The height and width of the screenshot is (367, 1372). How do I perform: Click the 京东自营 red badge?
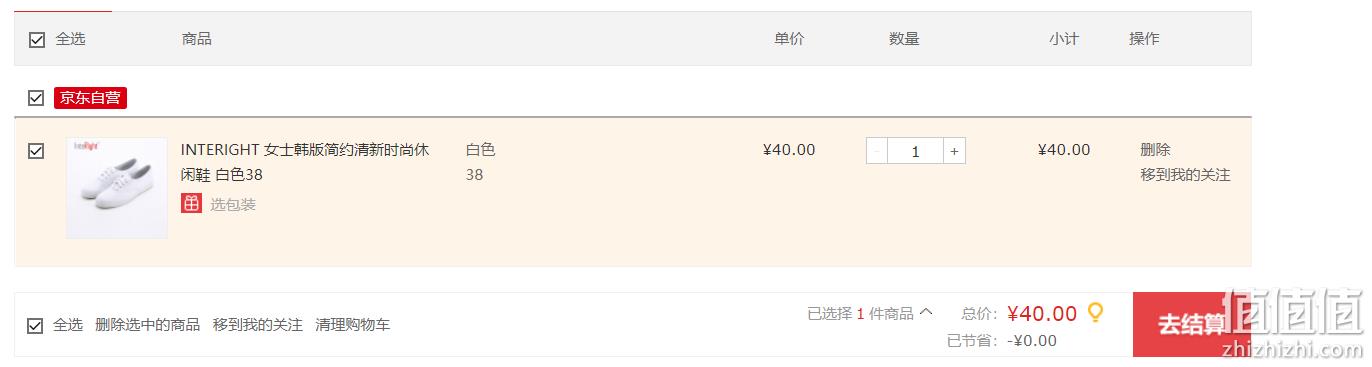tap(90, 98)
